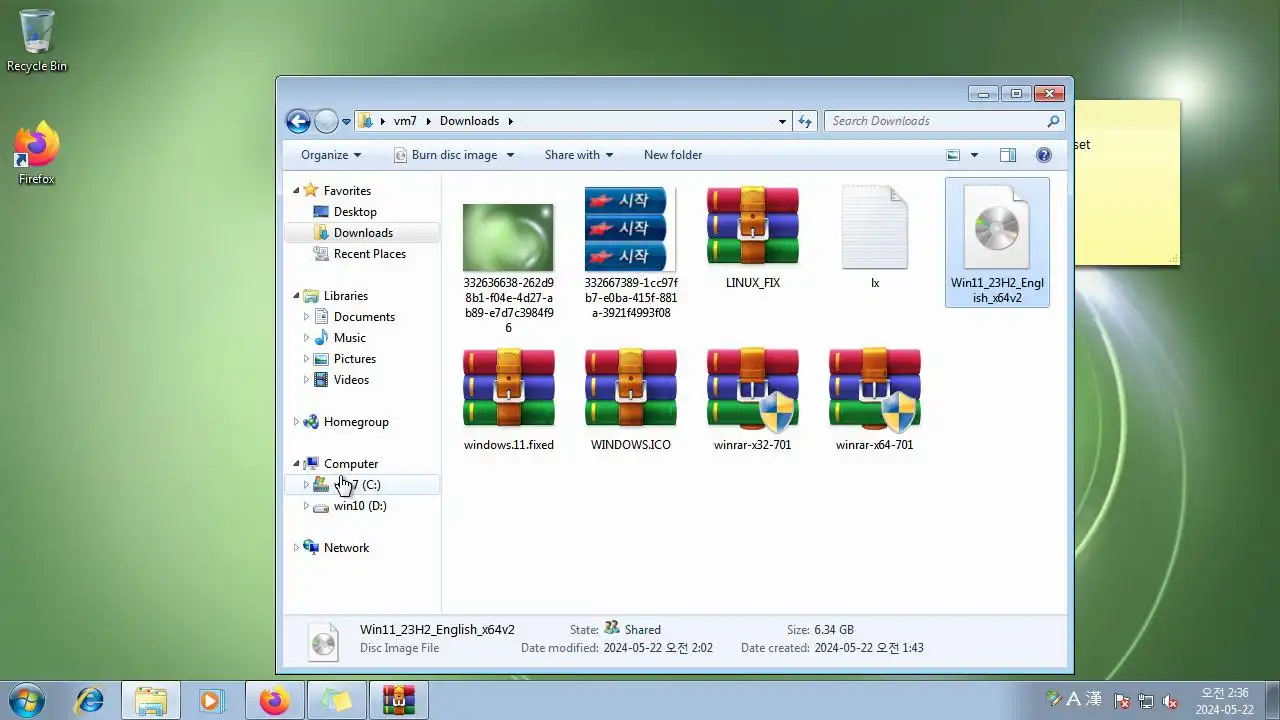Create a New folder
This screenshot has width=1280, height=720.
point(673,155)
